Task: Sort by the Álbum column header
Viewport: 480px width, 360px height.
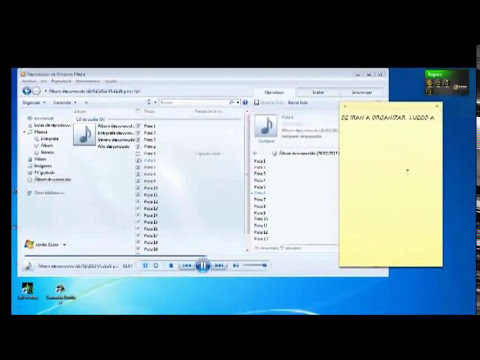Action: pos(80,111)
